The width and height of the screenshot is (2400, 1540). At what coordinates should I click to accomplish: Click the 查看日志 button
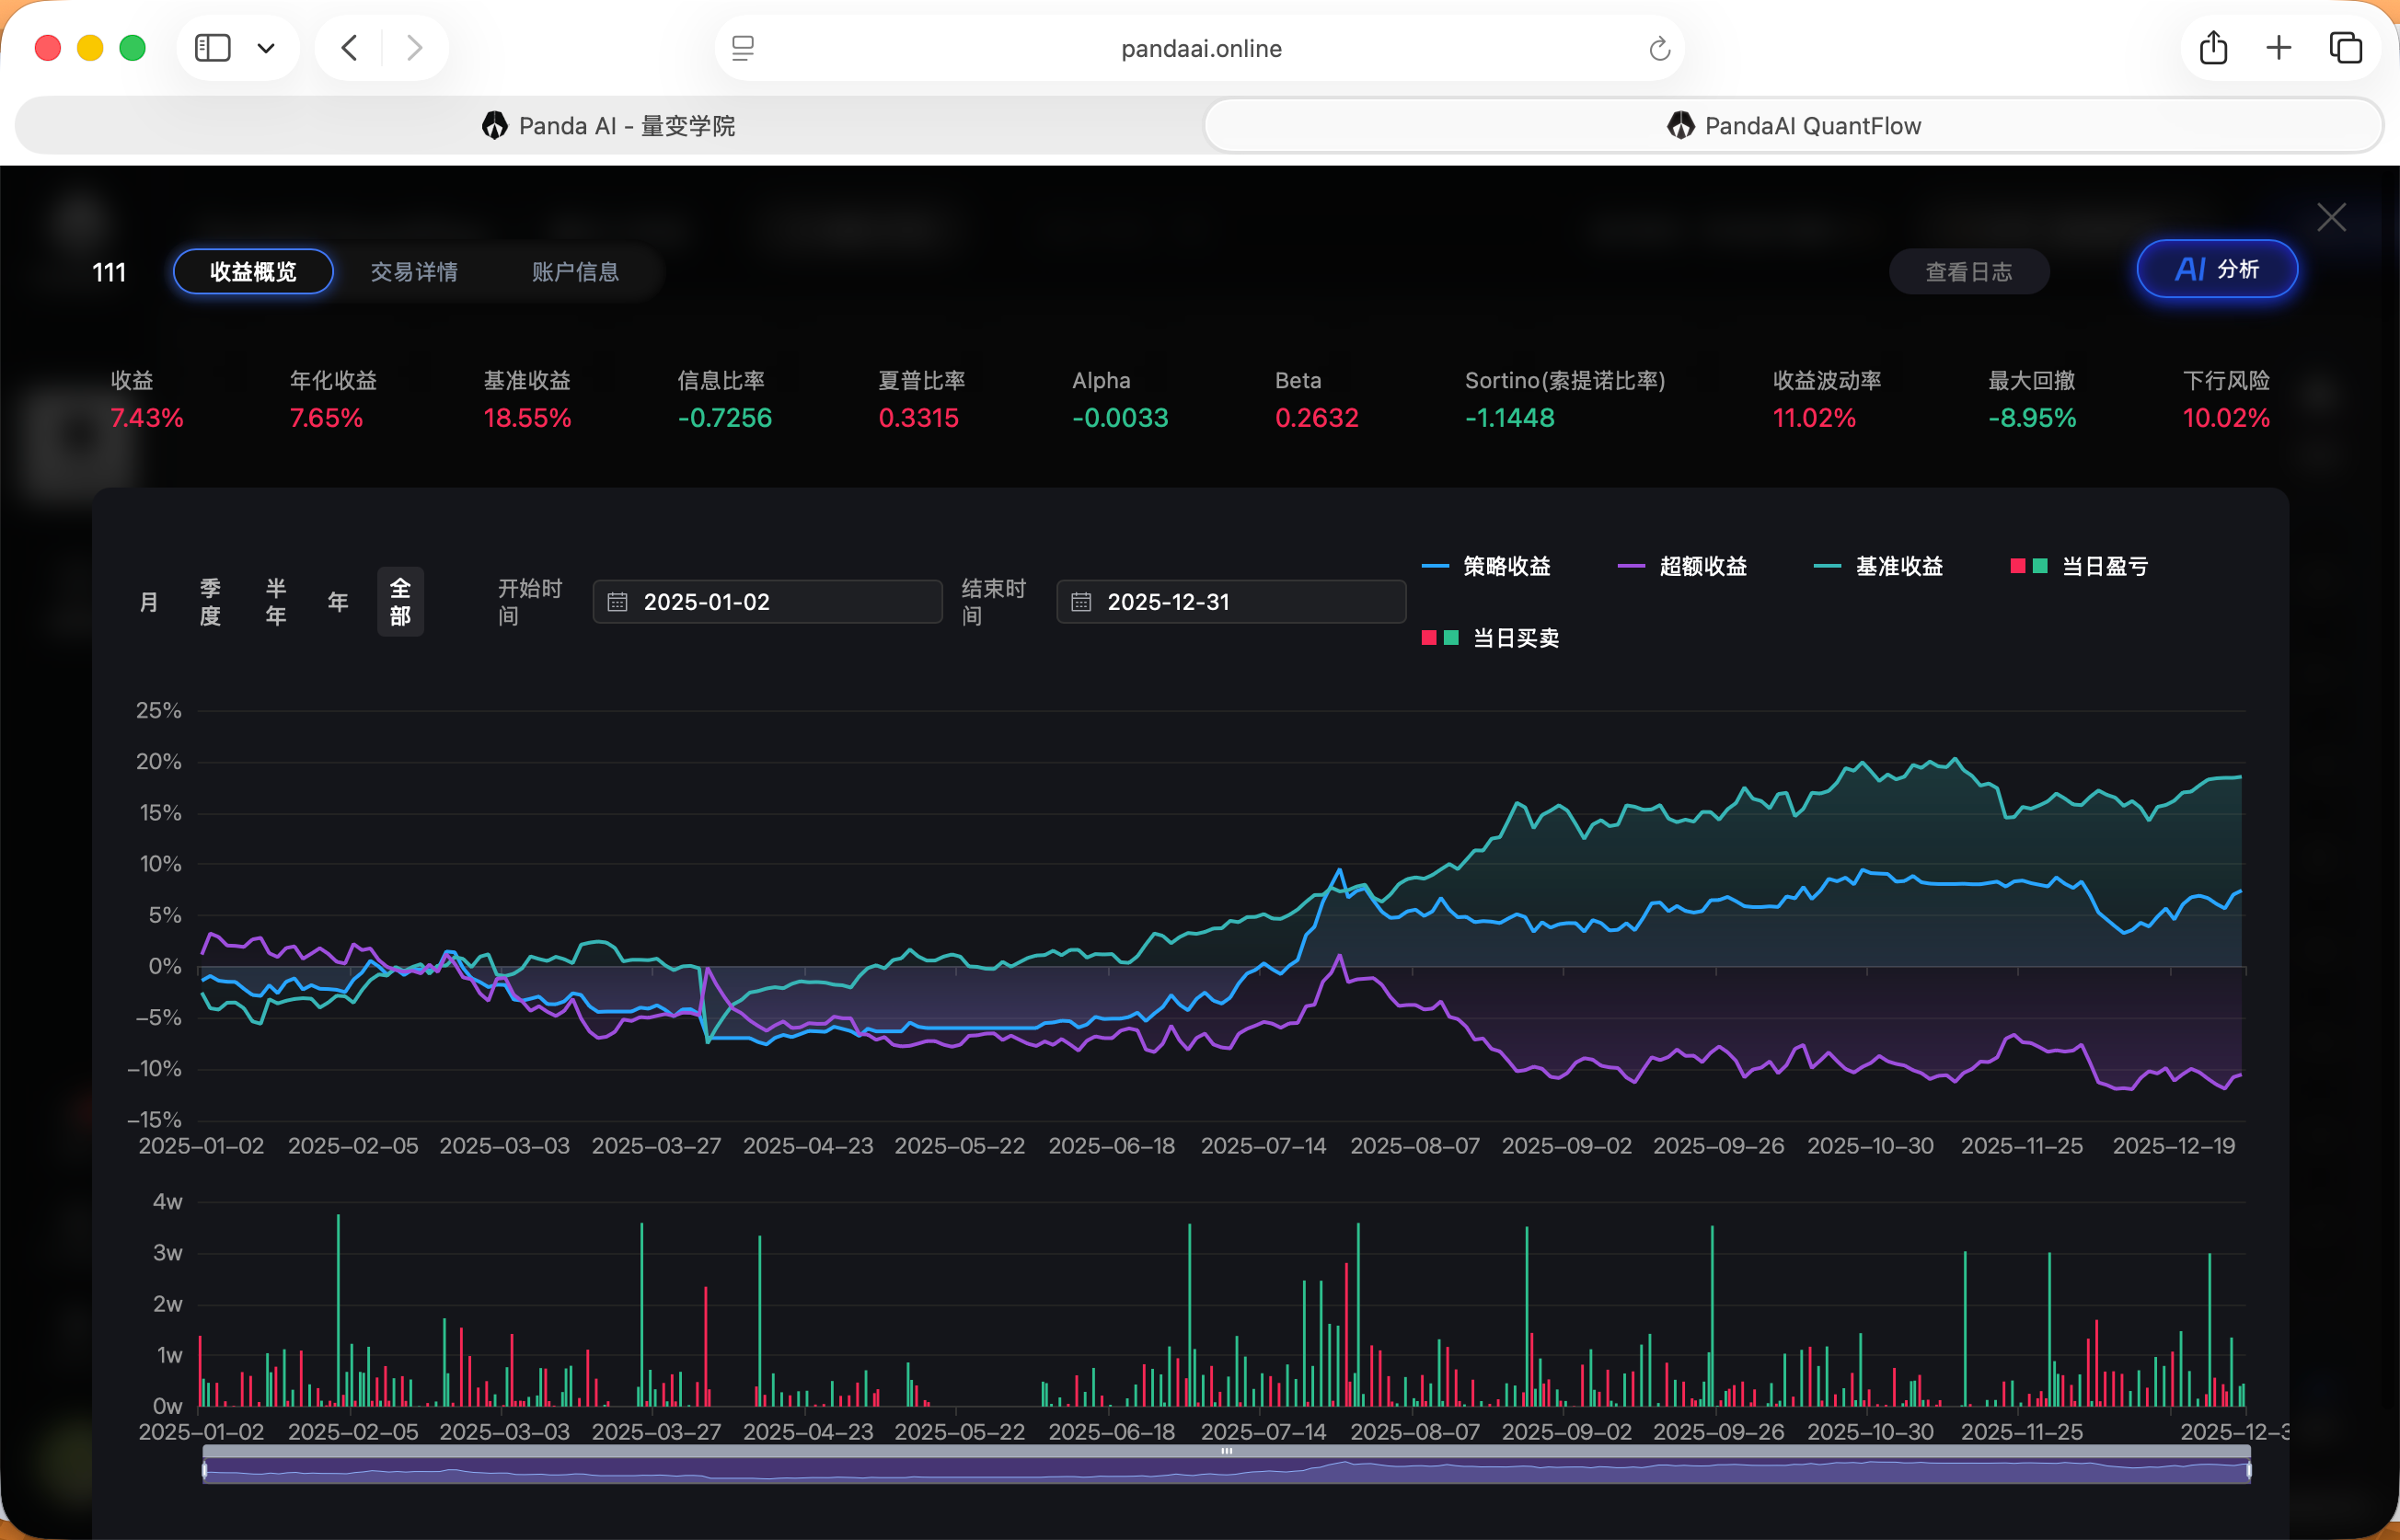coord(1969,272)
